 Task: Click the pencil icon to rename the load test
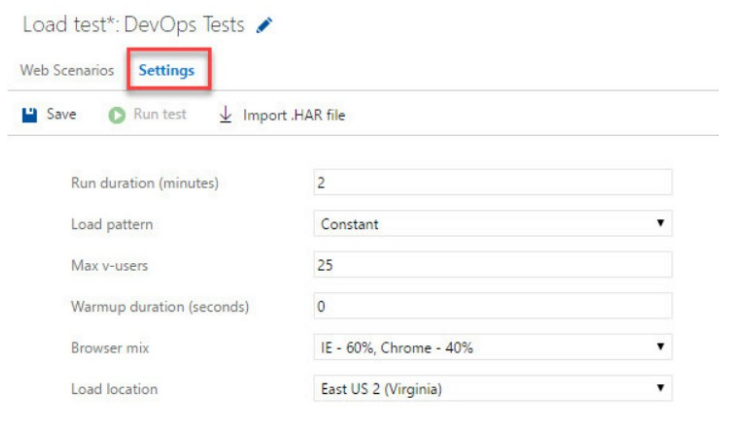(264, 25)
